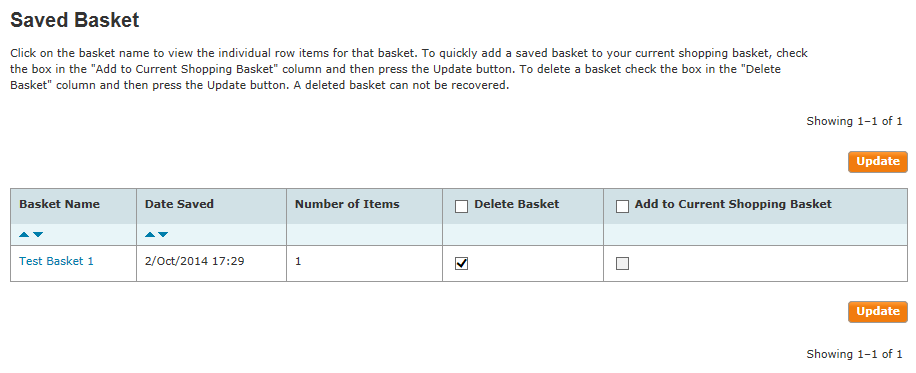Sort Date Saved column ascending with up arrow
916x373 pixels.
point(150,234)
